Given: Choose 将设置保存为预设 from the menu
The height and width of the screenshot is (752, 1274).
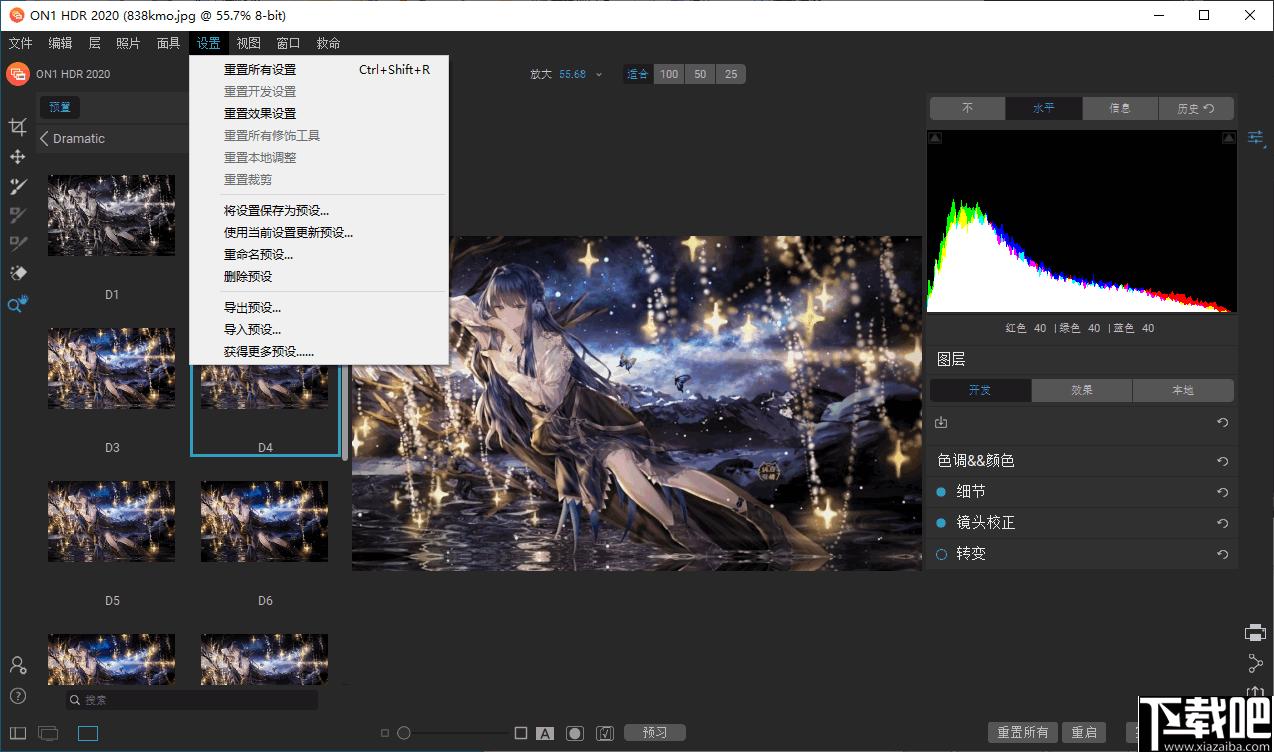Looking at the screenshot, I should (x=276, y=211).
